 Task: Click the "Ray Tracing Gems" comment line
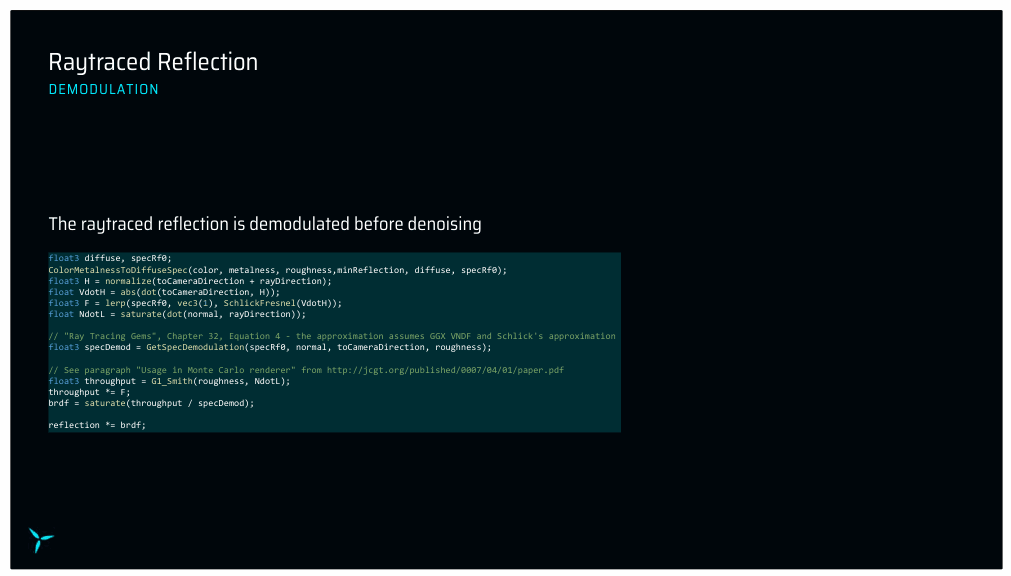point(332,336)
